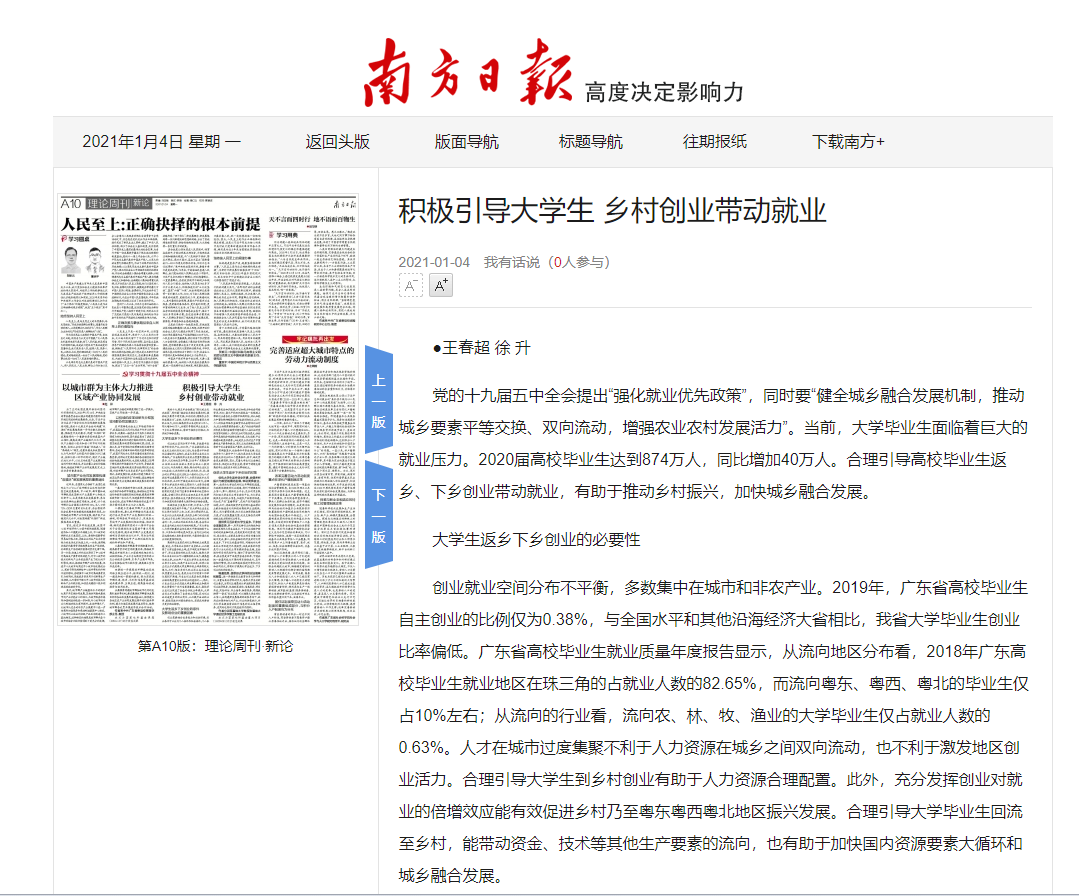Go to previous page with 上一版 arrow
The image size is (1079, 896).
click(x=379, y=400)
